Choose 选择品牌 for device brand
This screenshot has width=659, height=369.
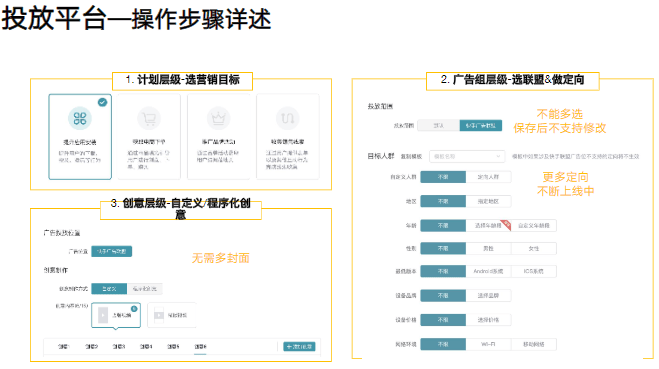click(488, 295)
